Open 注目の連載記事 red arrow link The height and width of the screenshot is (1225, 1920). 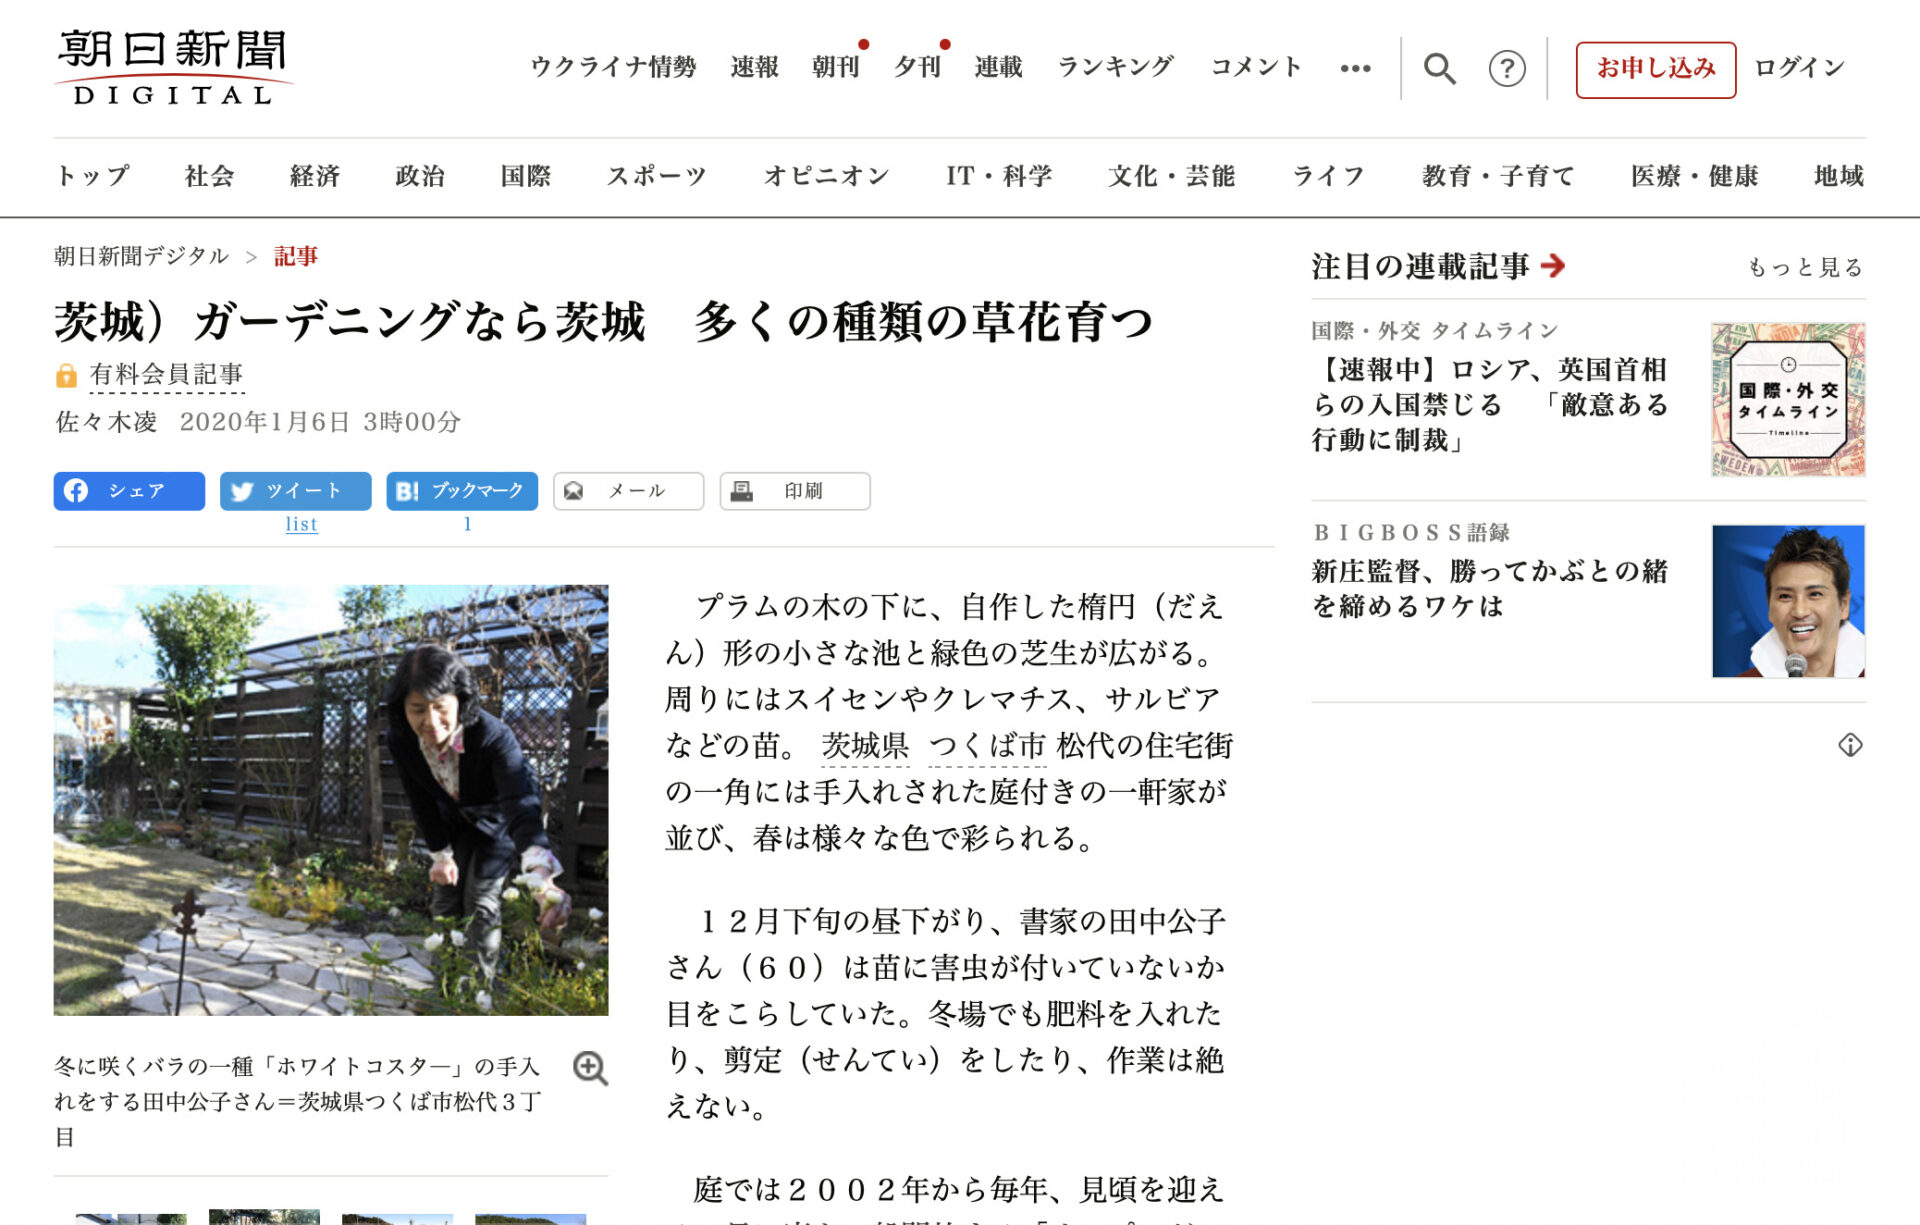click(1553, 266)
